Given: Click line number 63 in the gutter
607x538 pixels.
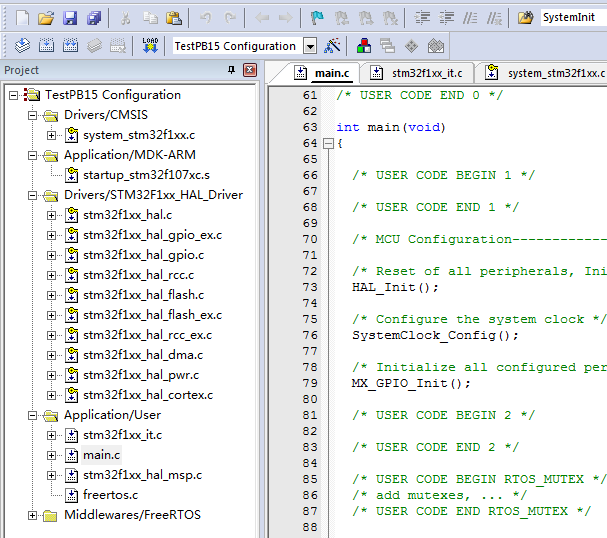Looking at the screenshot, I should 310,127.
